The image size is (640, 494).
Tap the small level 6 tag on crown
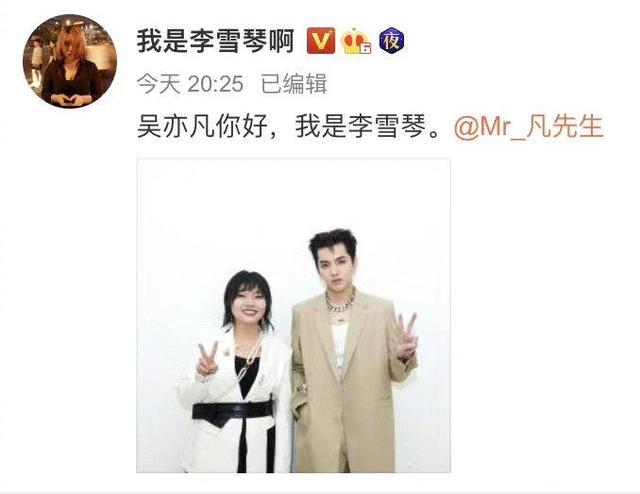click(x=366, y=49)
